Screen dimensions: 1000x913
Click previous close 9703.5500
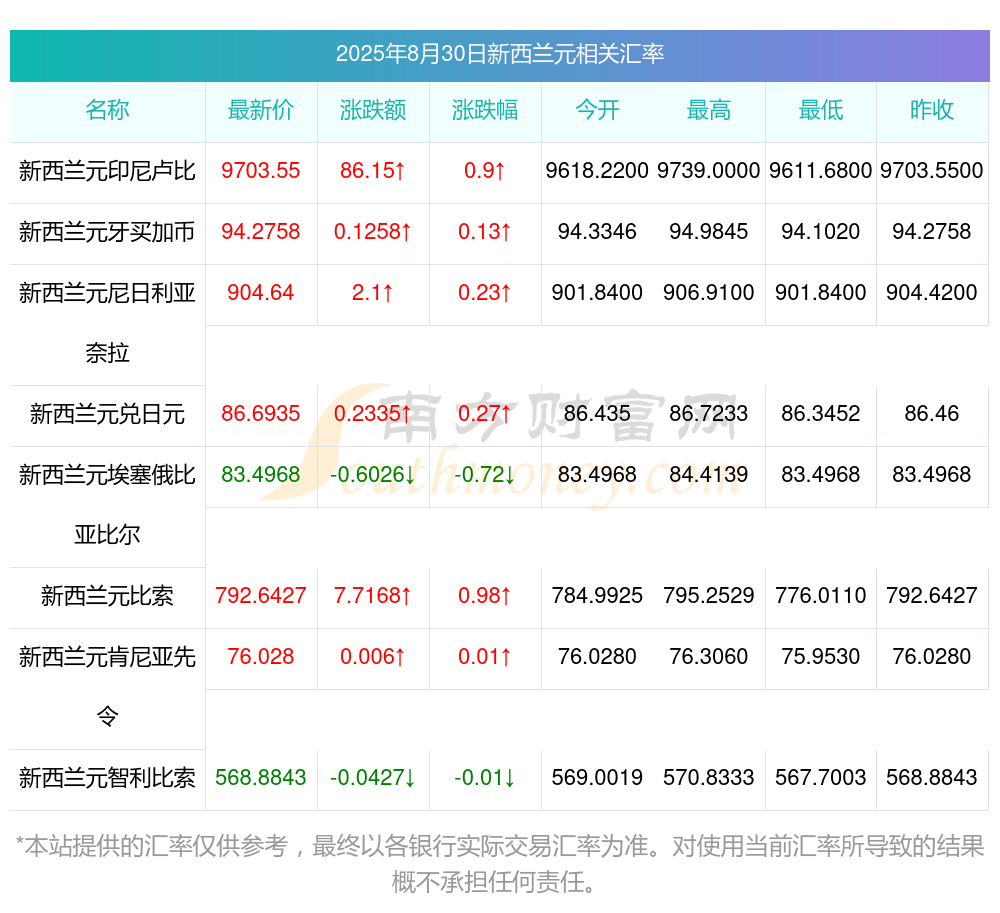click(x=932, y=170)
